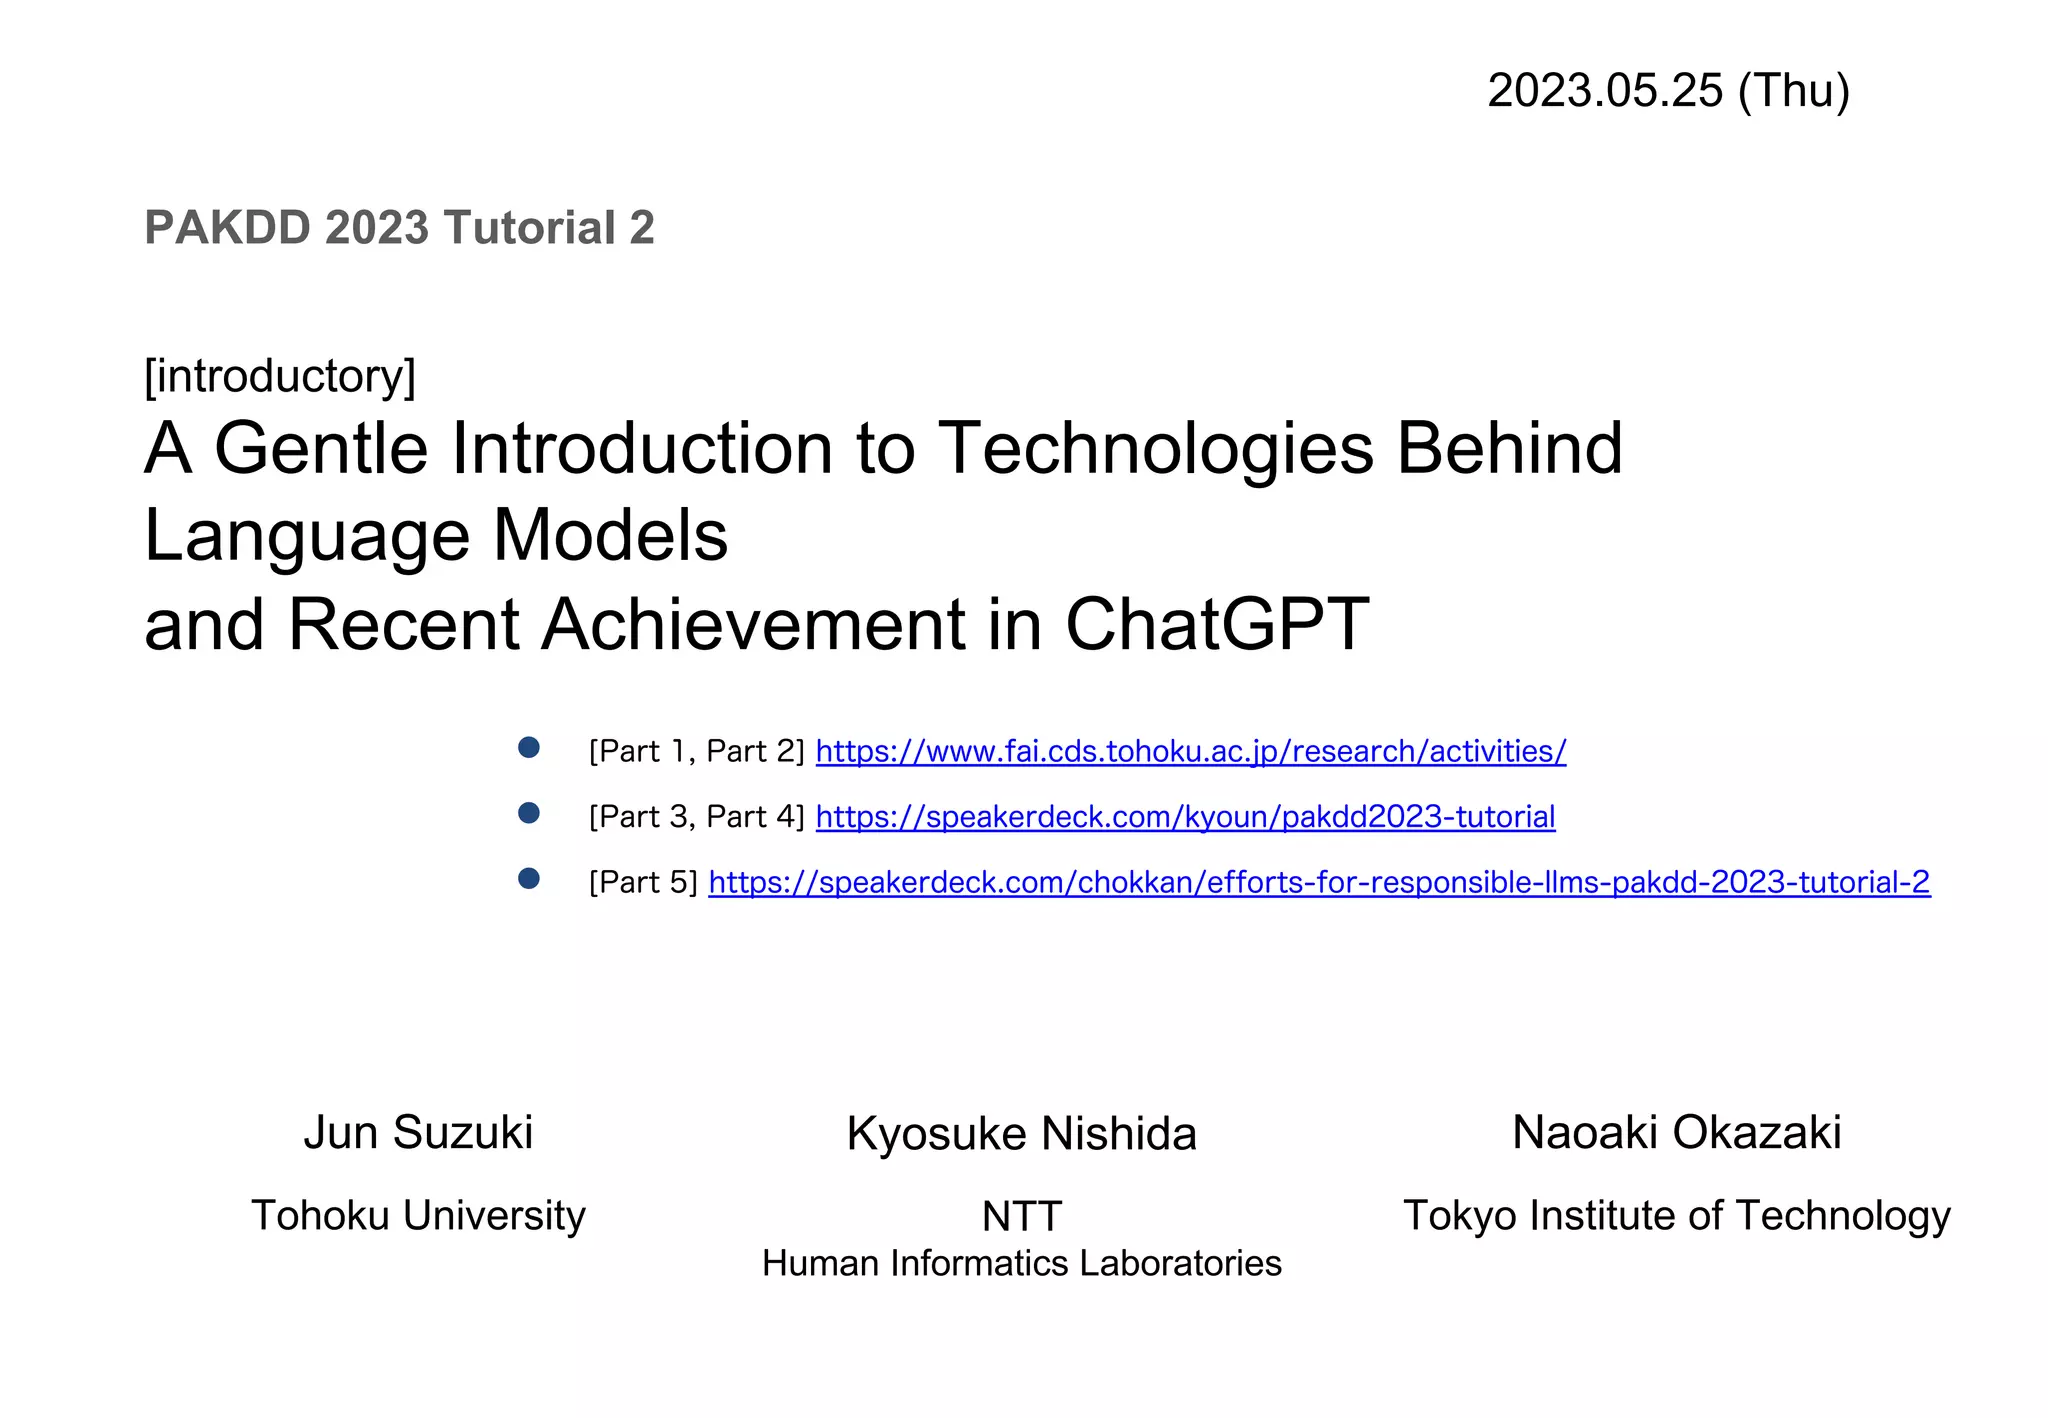Screen dimensions: 2048x1418
Task: Click the Tohoku University affiliation
Action: [418, 1215]
